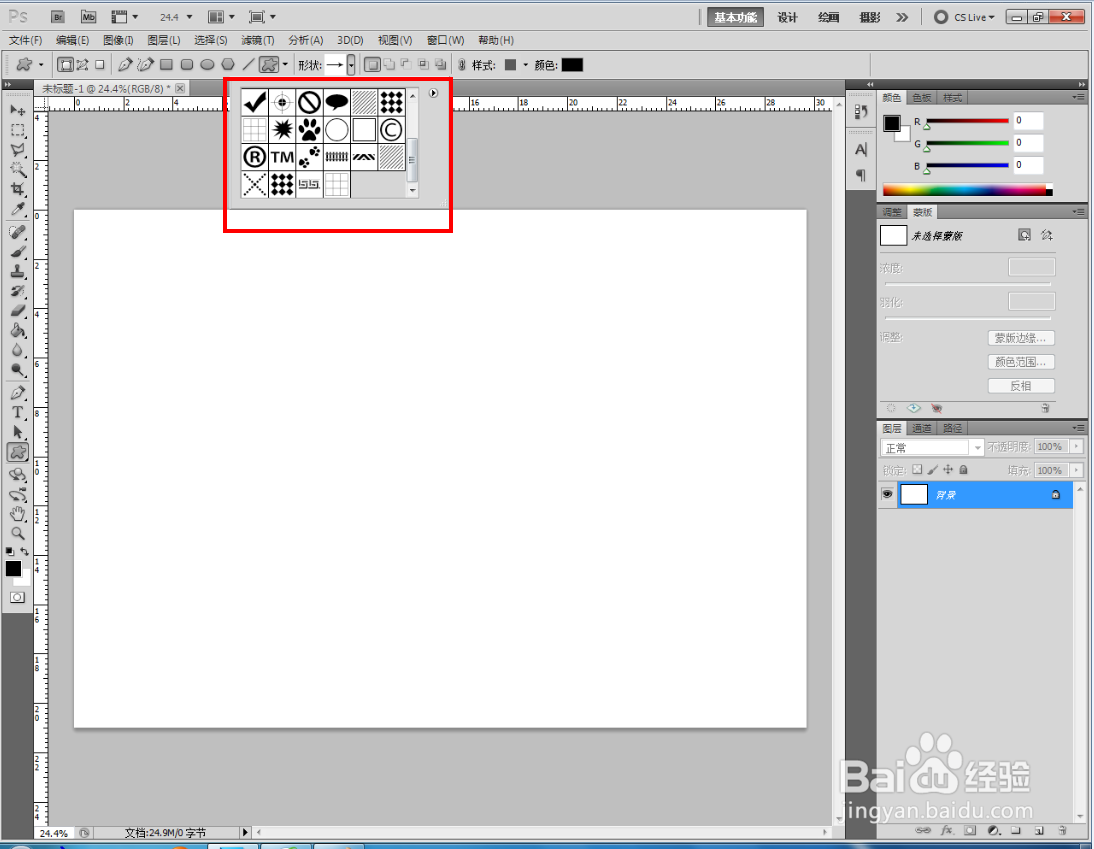Pick the talk bubble shape
This screenshot has width=1094, height=849.
coord(336,103)
